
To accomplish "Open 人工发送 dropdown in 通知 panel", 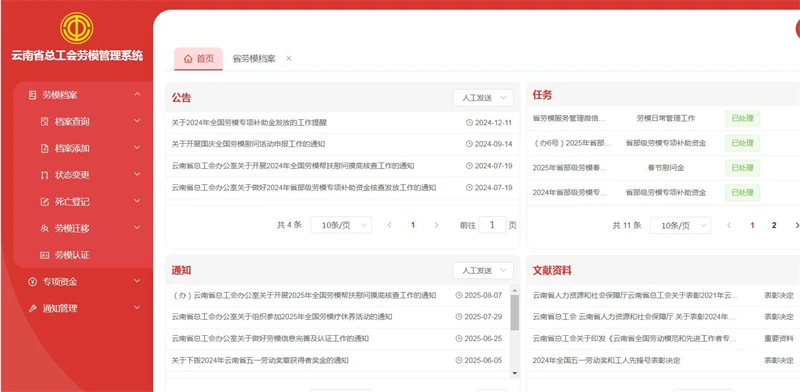I will coord(483,271).
